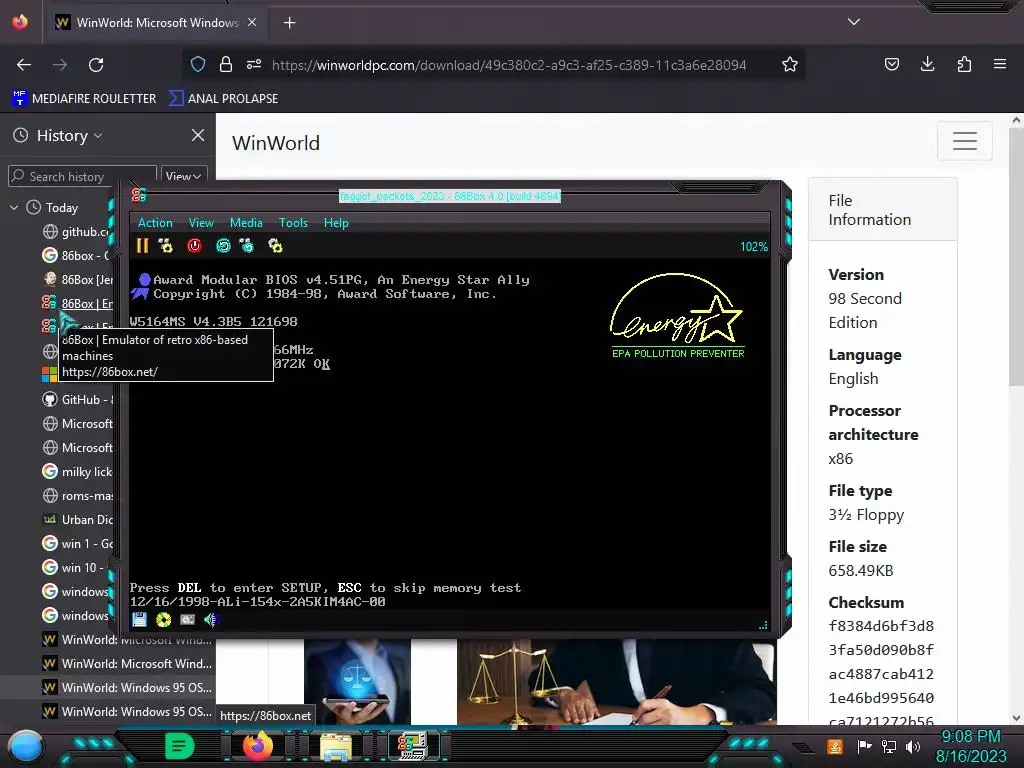Image resolution: width=1024 pixels, height=768 pixels.
Task: Click the system tray volume speaker icon
Action: pos(912,746)
